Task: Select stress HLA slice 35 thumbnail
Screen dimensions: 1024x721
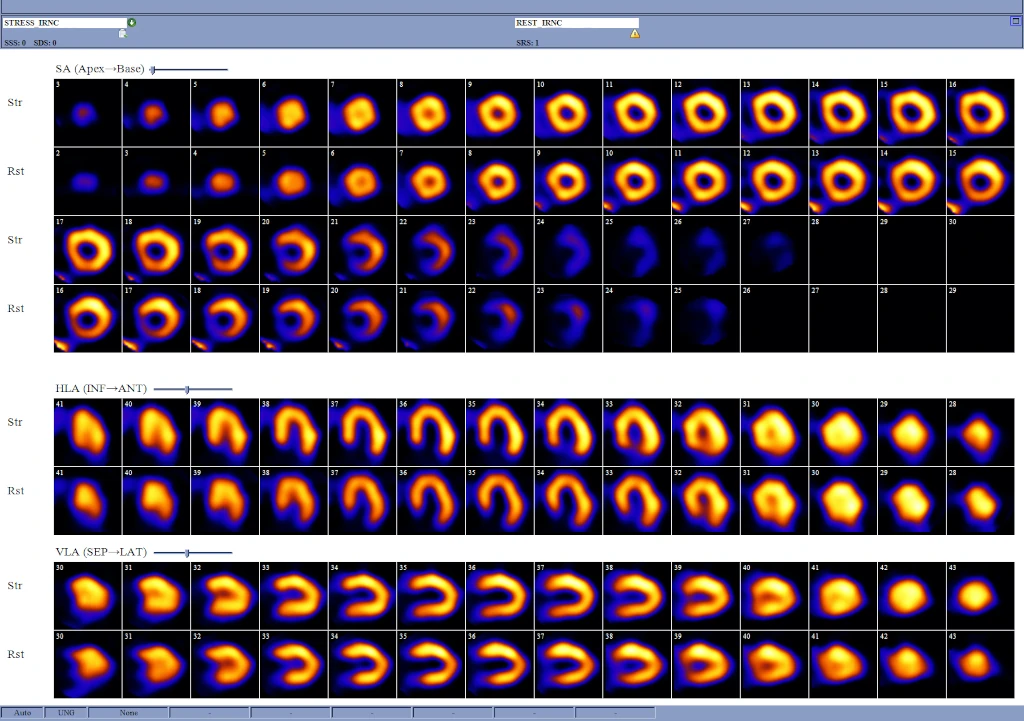Action: pos(498,430)
